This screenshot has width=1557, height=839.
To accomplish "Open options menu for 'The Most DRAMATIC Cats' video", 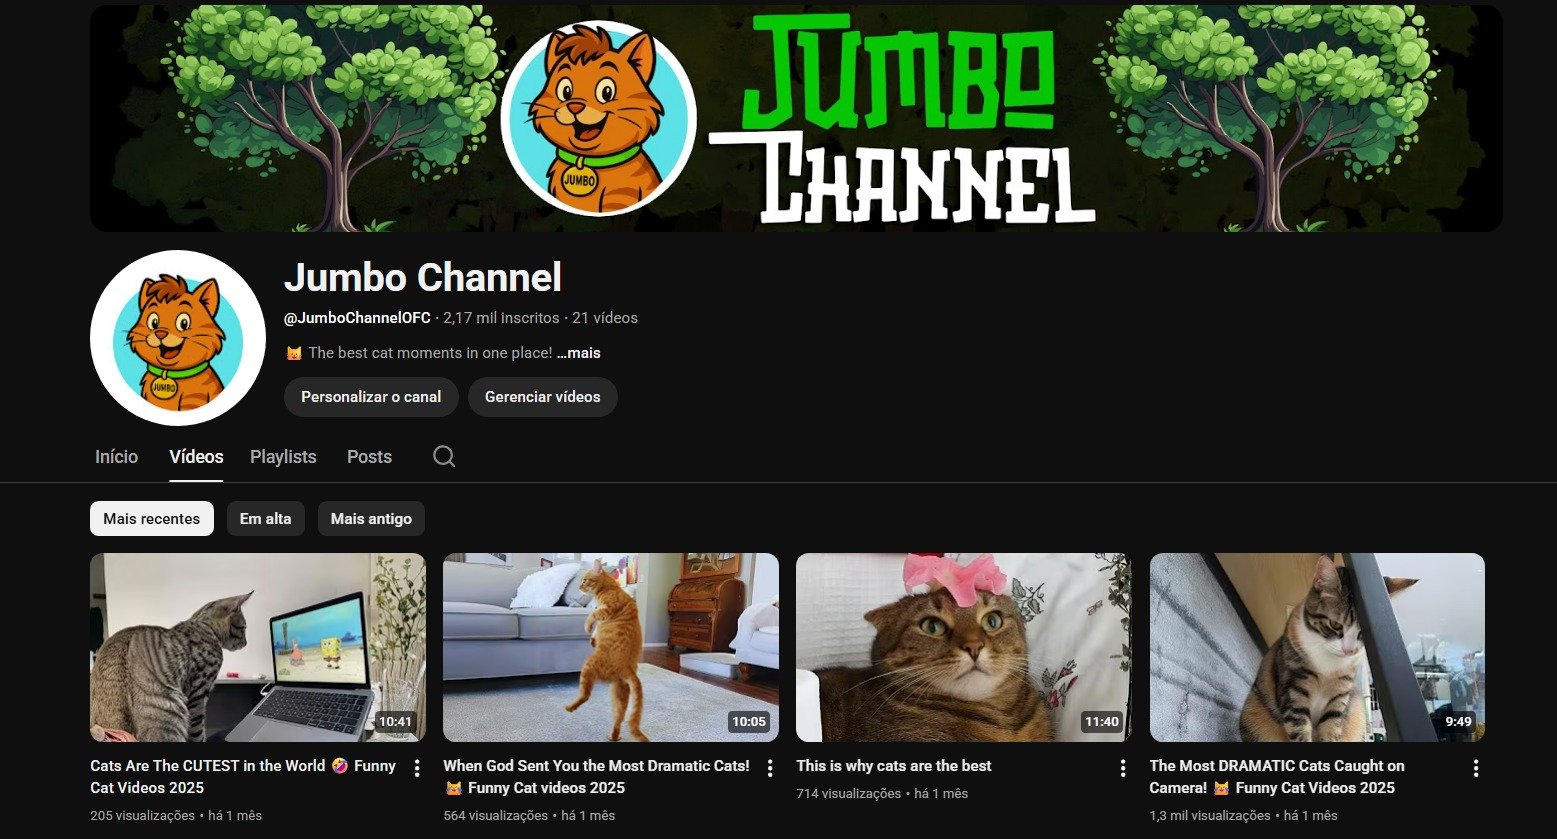I will pyautogui.click(x=1476, y=768).
